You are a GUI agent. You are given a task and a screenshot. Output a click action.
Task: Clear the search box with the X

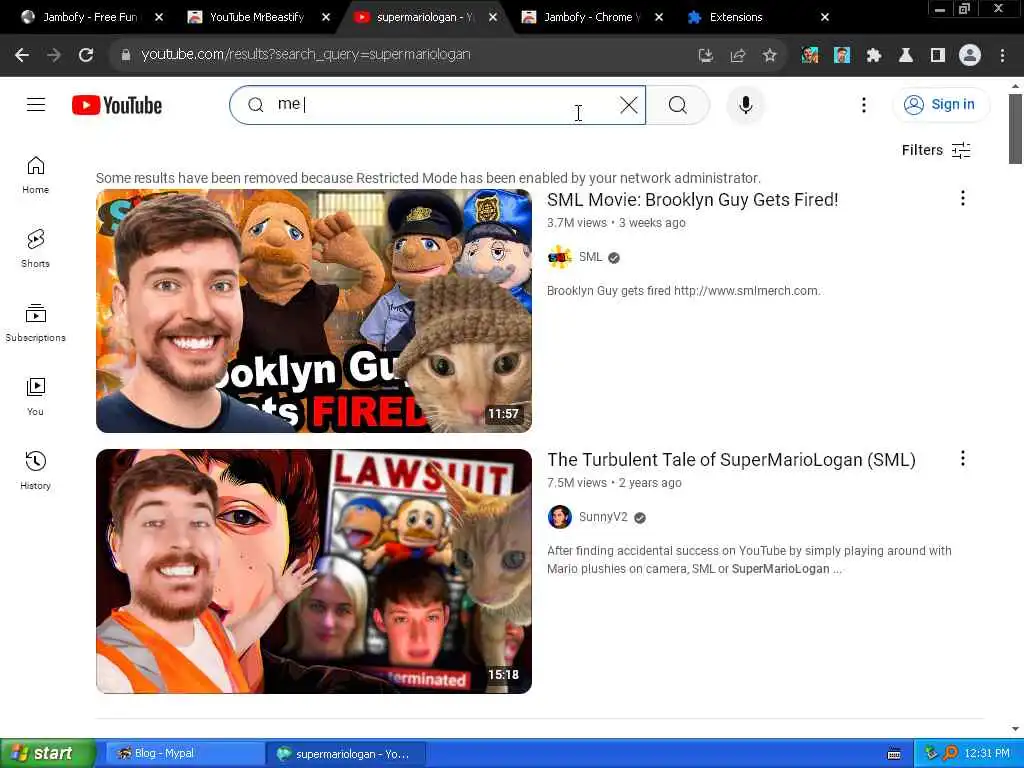[x=628, y=104]
